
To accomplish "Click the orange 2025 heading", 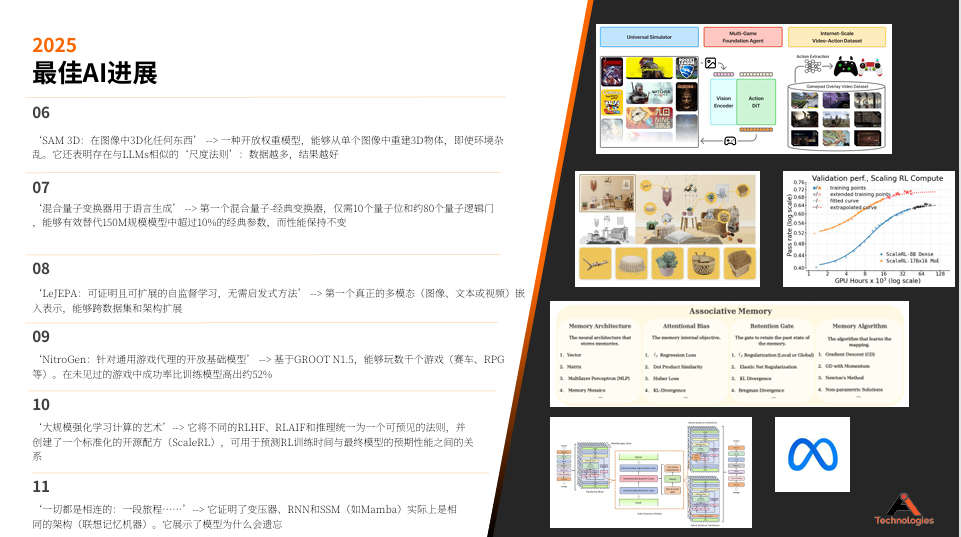I will 54,45.
